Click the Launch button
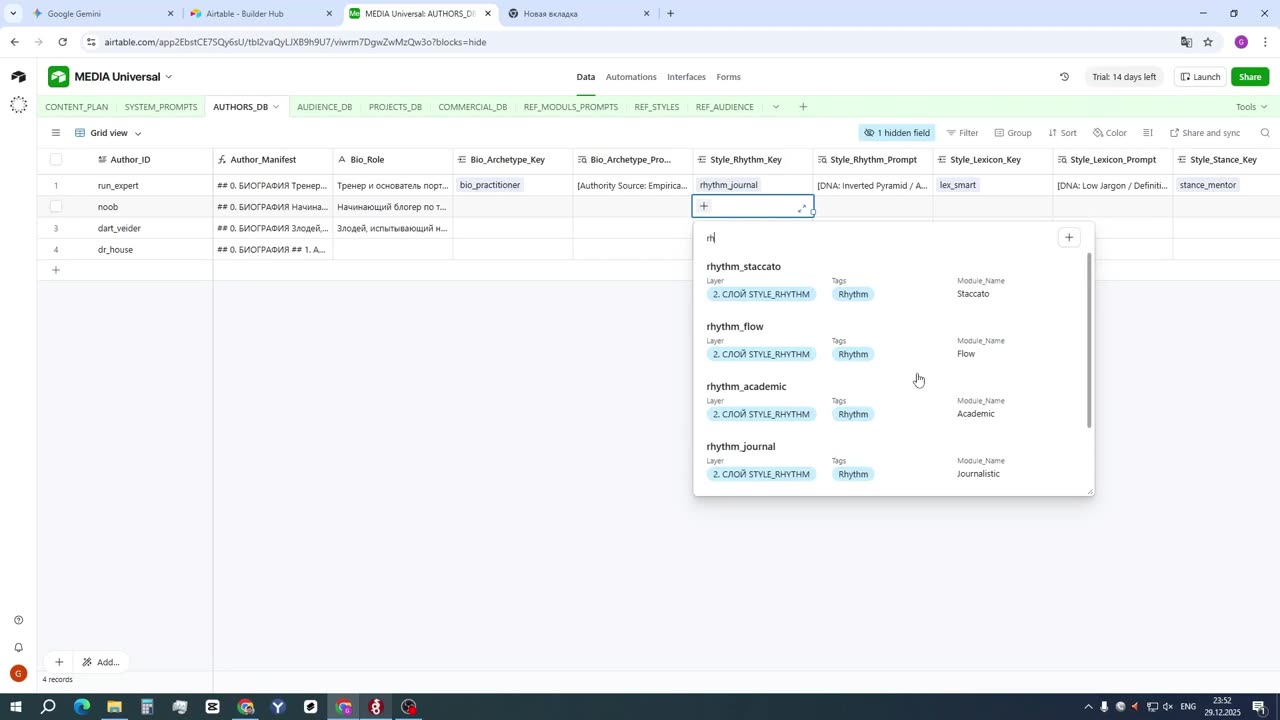This screenshot has height=720, width=1280. (1200, 77)
